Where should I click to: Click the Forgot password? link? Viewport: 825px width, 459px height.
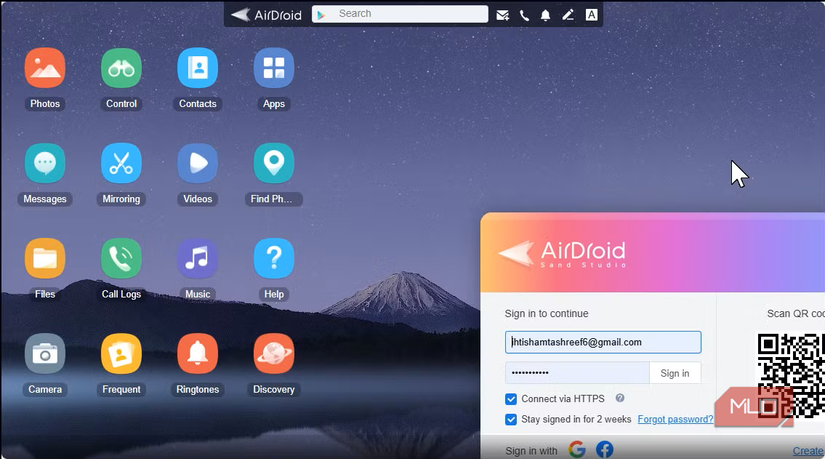tap(675, 420)
